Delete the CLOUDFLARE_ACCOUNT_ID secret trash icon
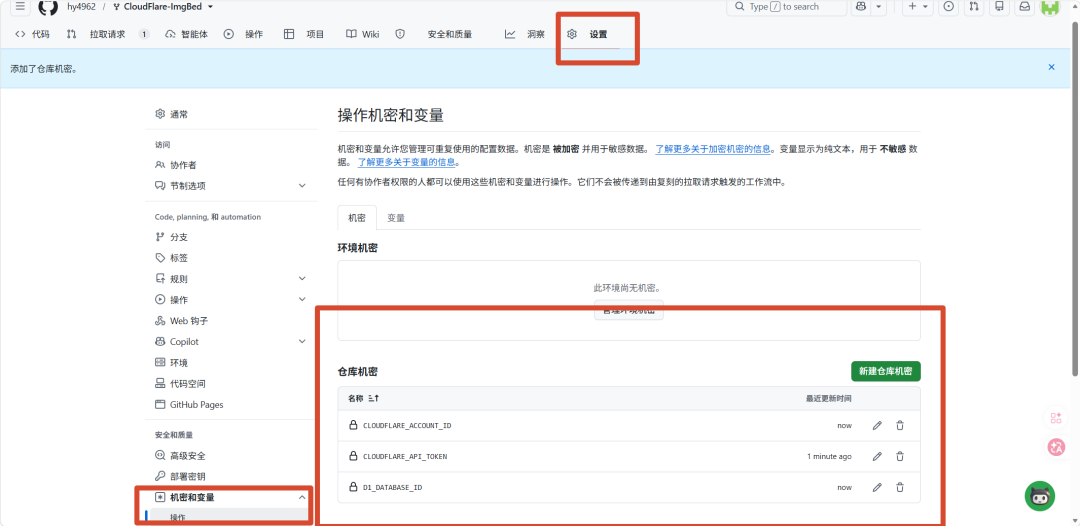 tap(900, 425)
